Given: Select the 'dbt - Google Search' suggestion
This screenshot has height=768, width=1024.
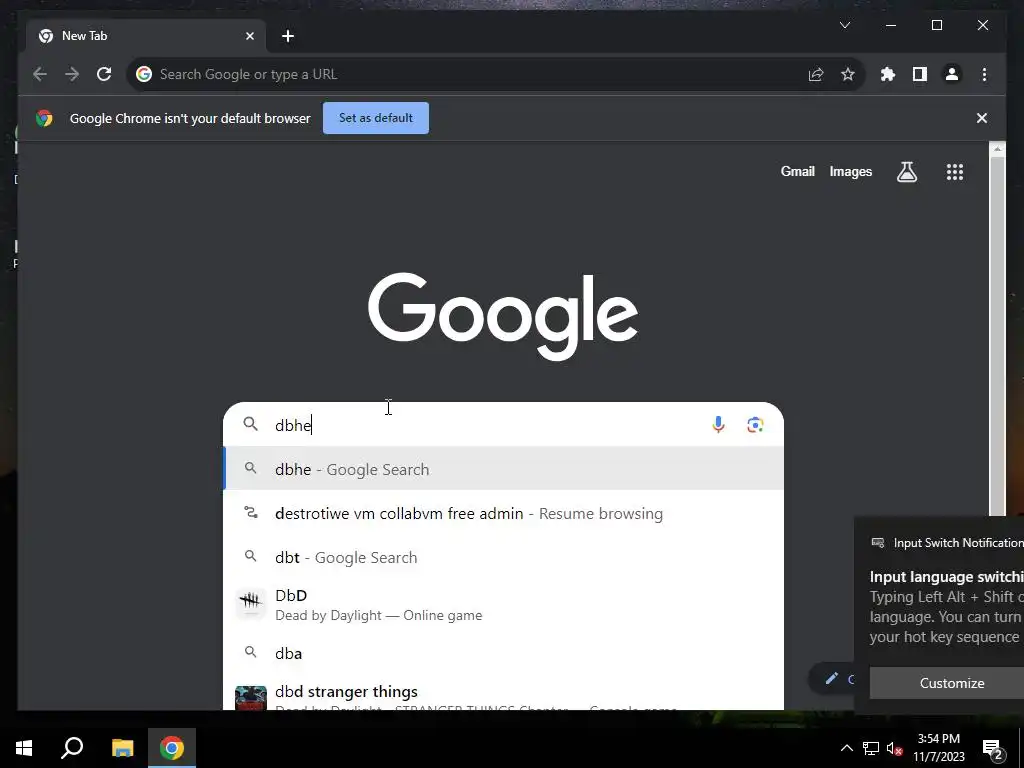Looking at the screenshot, I should (x=503, y=557).
